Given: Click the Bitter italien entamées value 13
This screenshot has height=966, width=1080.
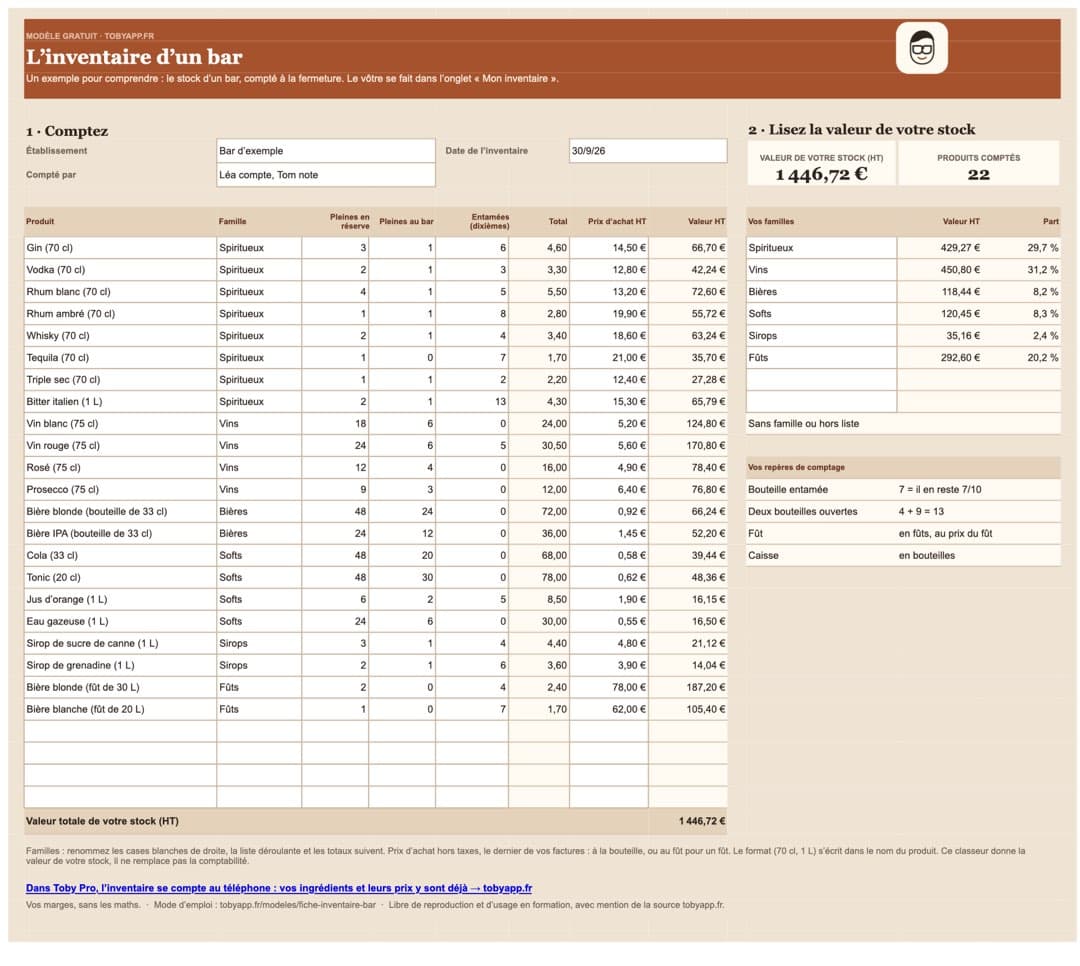Looking at the screenshot, I should coord(472,402).
